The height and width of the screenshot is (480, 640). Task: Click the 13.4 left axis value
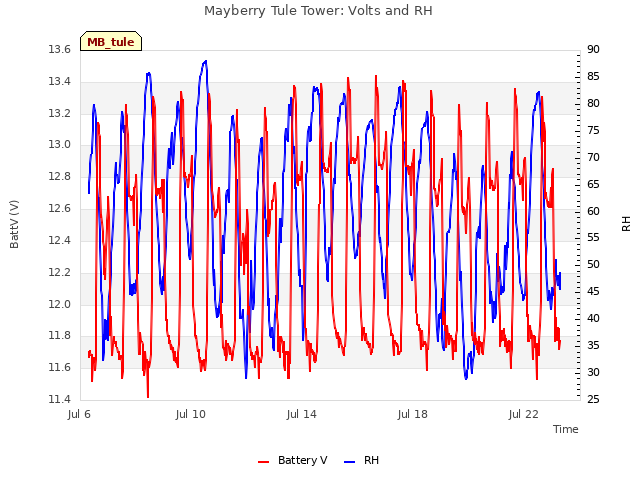[60, 81]
